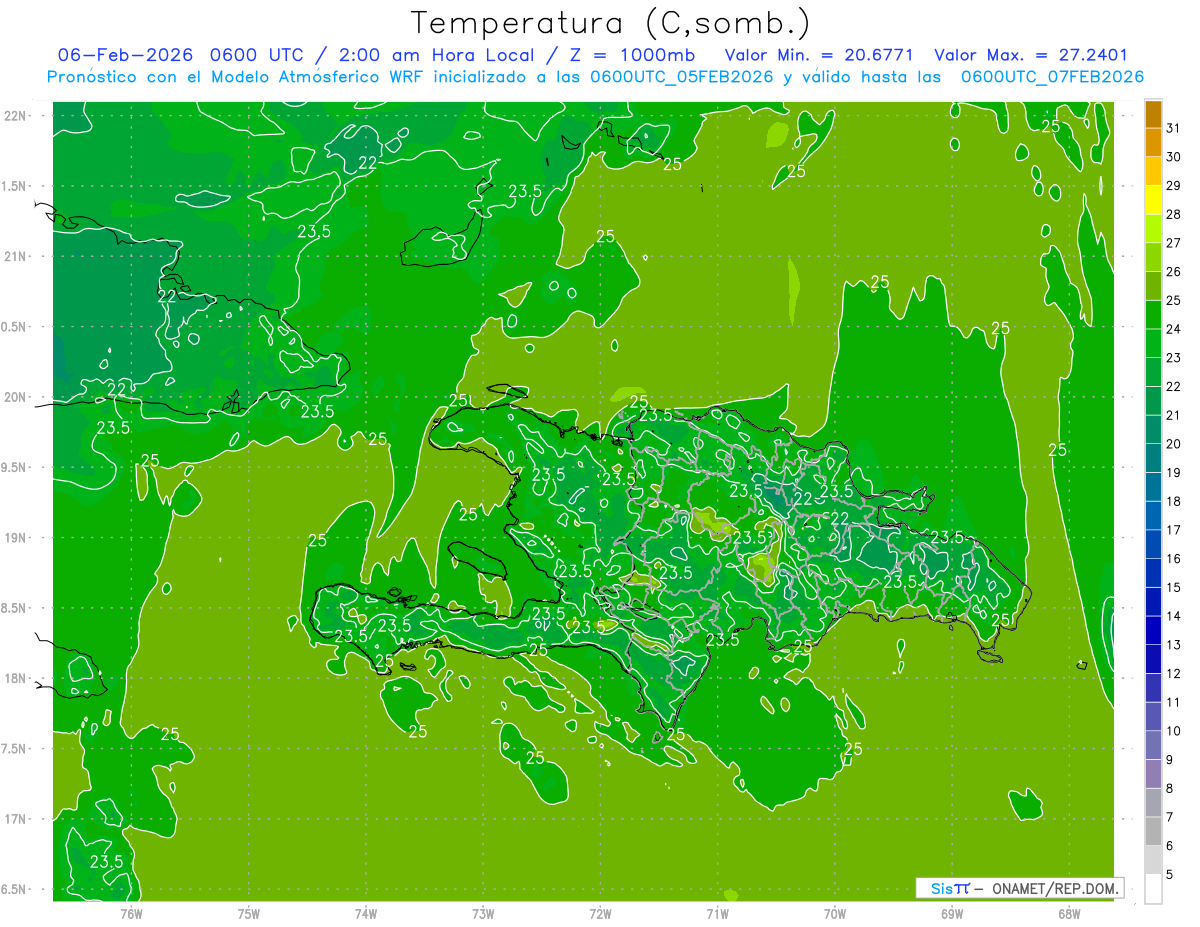Click legend label '17'
1200x927 pixels.
[x=1174, y=530]
